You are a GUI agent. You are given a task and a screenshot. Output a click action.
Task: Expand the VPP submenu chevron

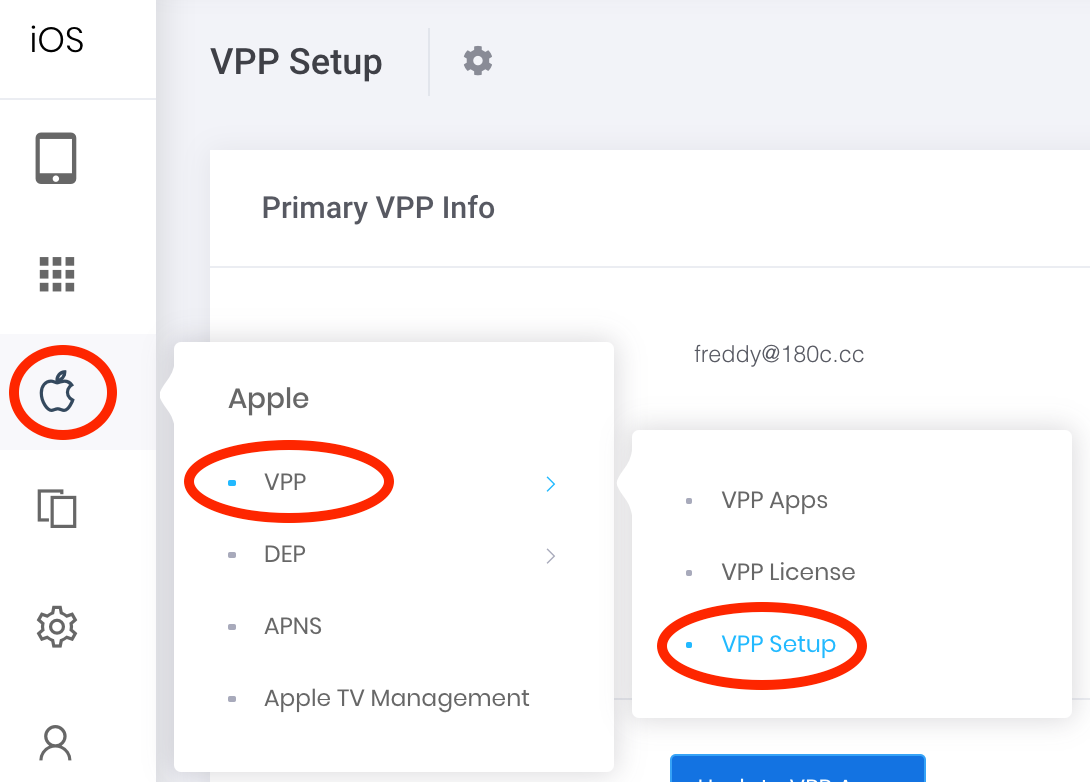coord(550,484)
